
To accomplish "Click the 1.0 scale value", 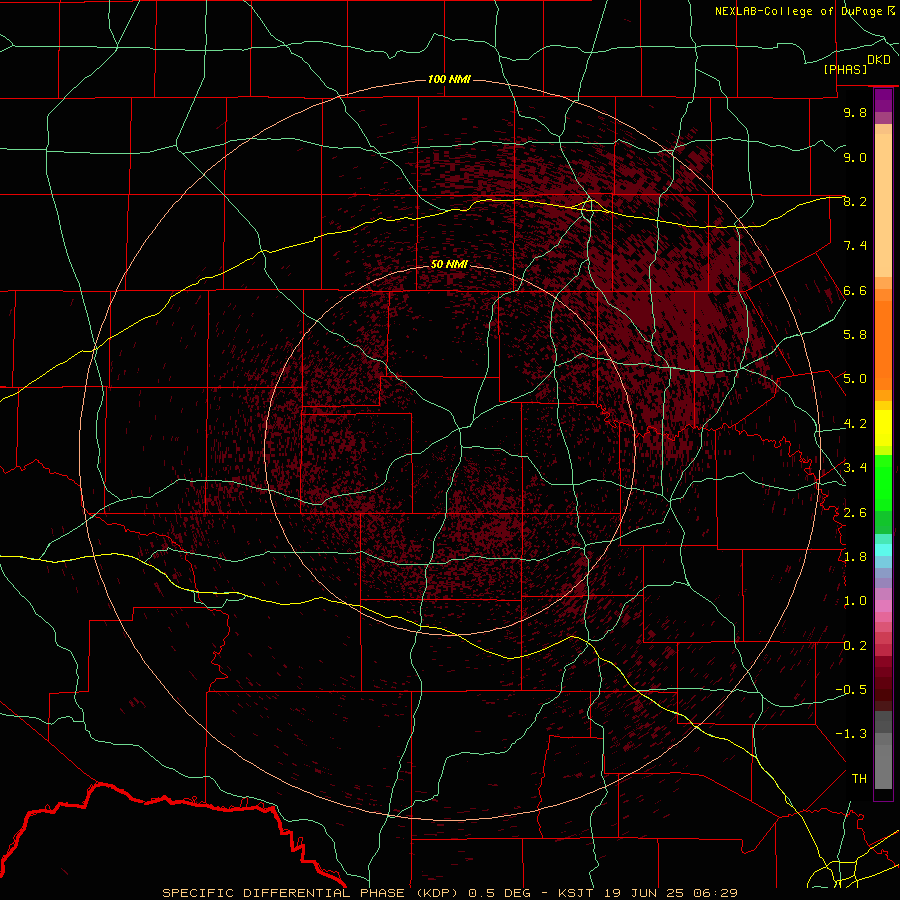I will tap(855, 601).
